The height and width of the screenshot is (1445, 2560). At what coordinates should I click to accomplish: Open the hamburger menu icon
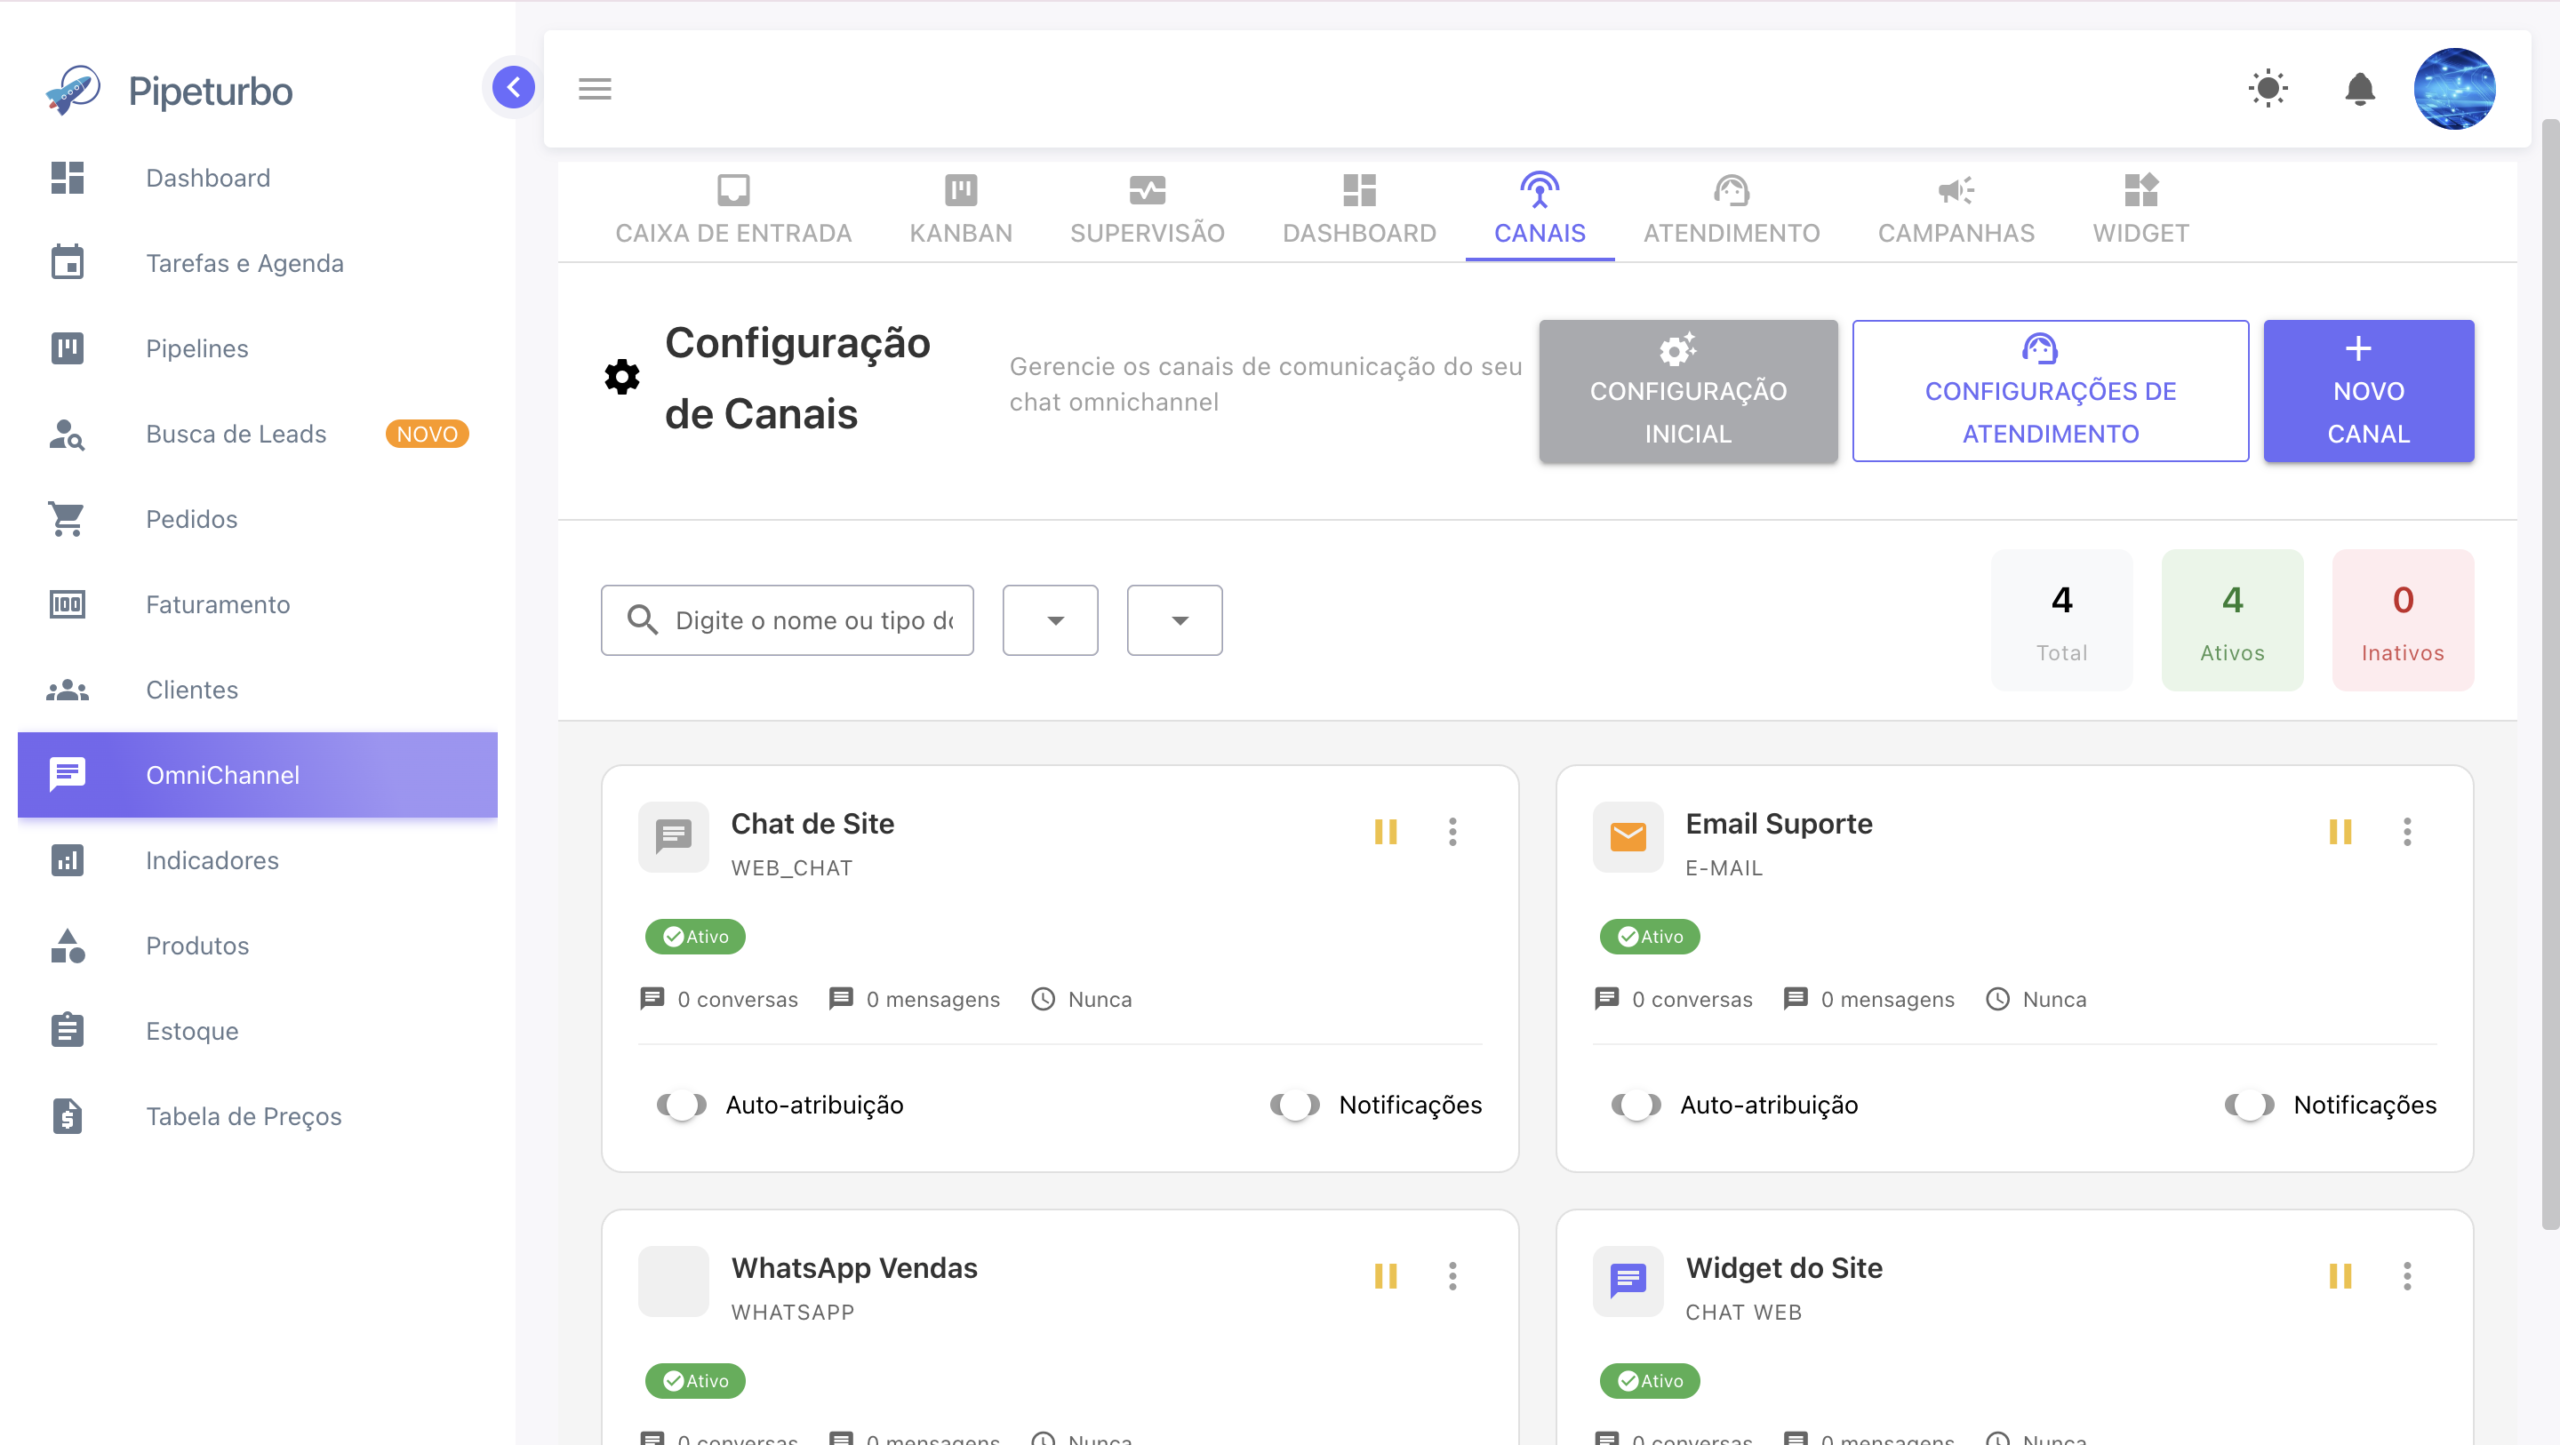[x=595, y=89]
